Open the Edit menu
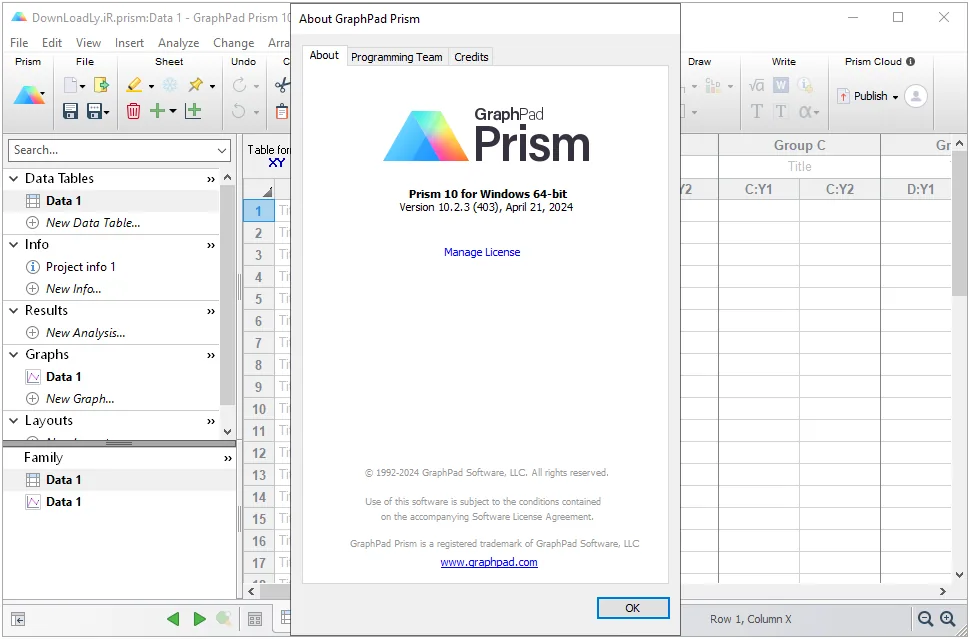This screenshot has width=970, height=639. click(x=52, y=43)
